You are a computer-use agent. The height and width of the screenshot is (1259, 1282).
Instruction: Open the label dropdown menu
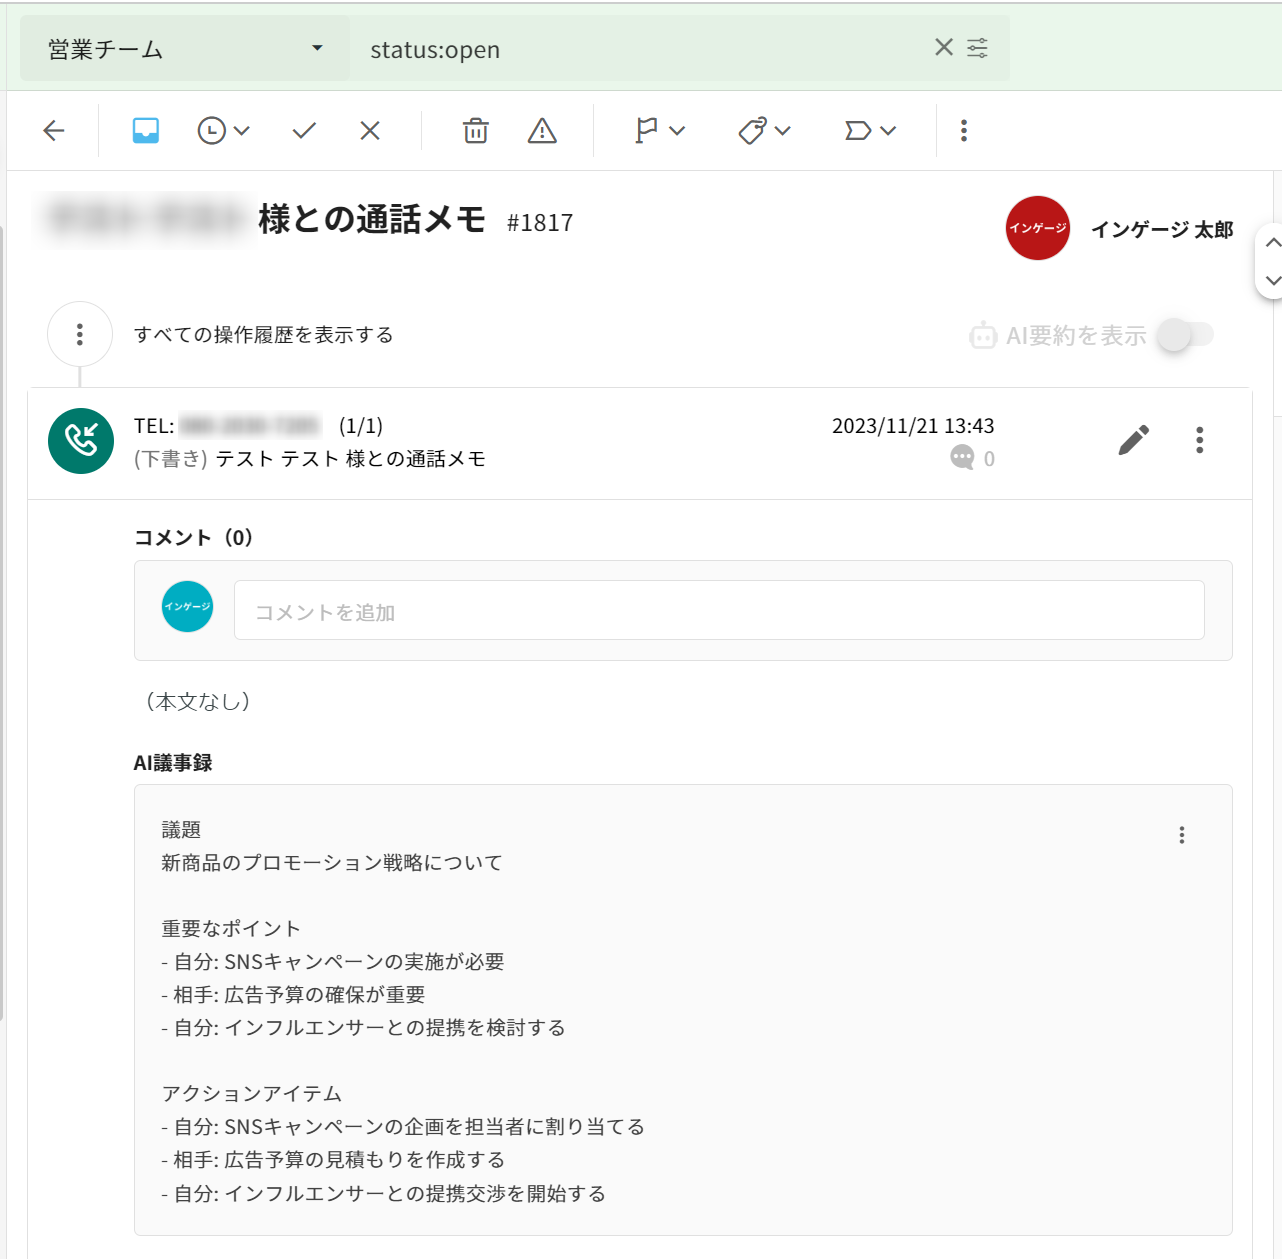(x=870, y=130)
